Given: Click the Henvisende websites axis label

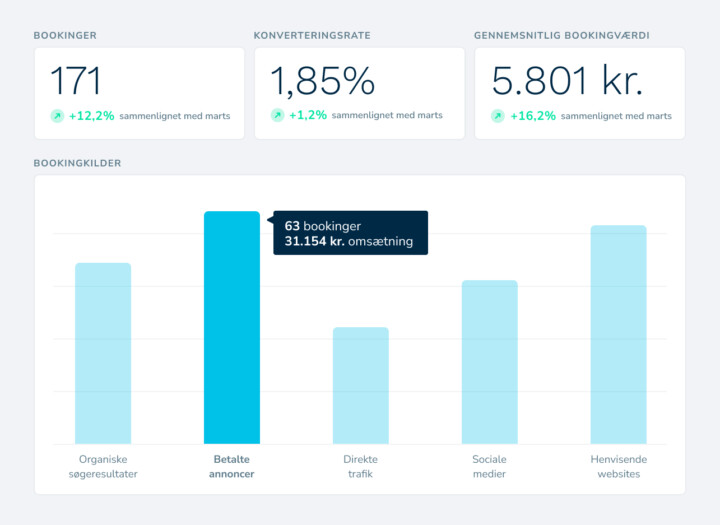Looking at the screenshot, I should (x=619, y=466).
